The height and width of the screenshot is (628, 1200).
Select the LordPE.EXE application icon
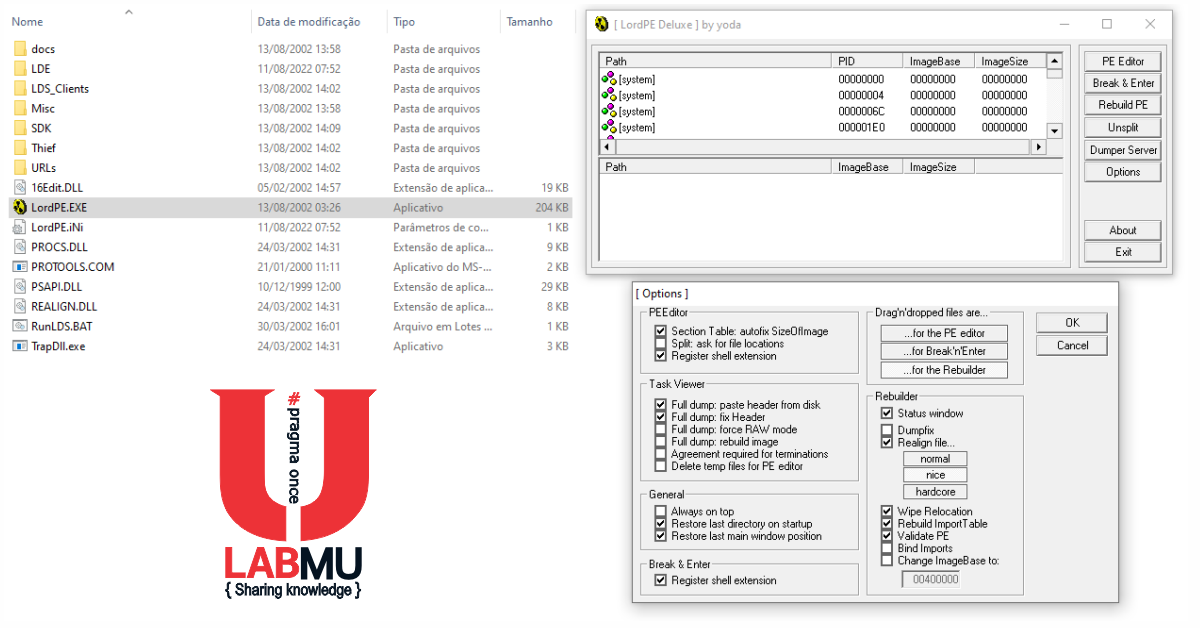[x=20, y=207]
